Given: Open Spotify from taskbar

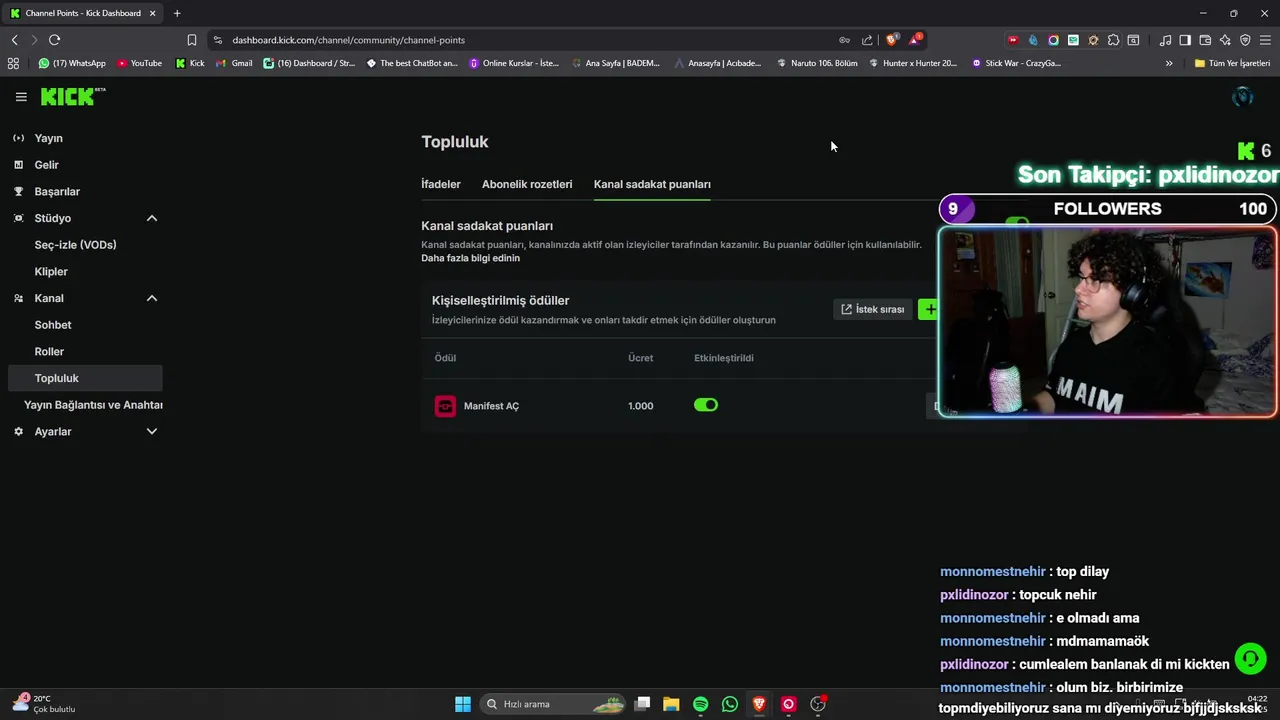Looking at the screenshot, I should 700,704.
